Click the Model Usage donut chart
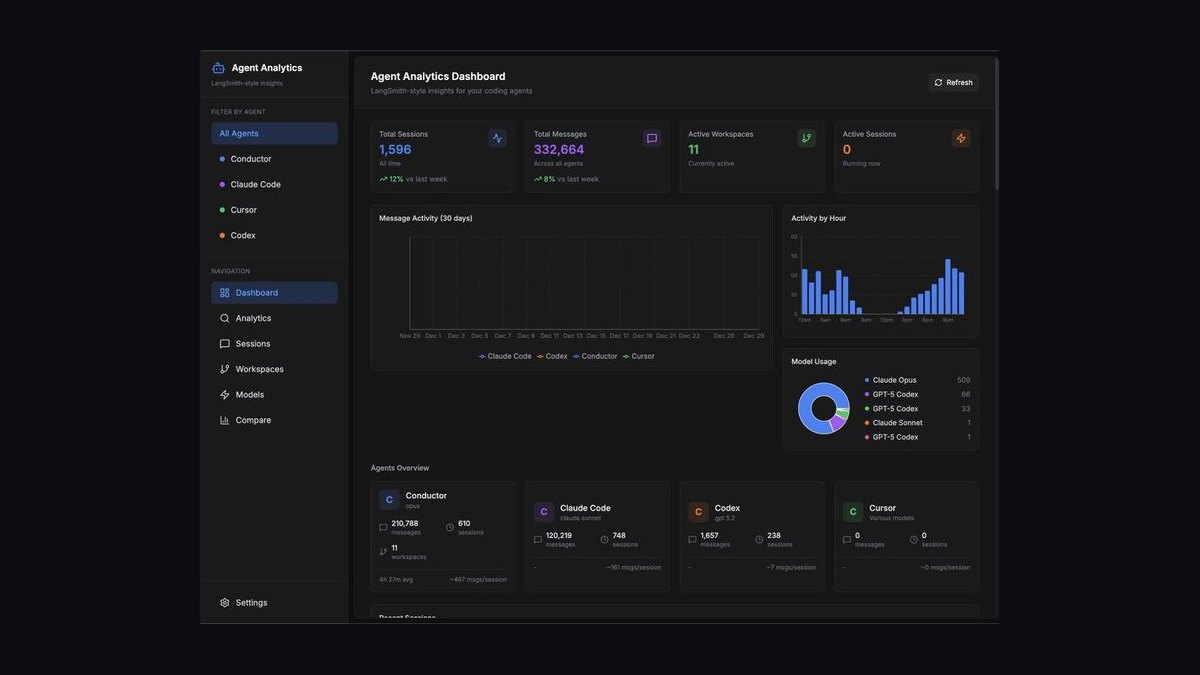 pyautogui.click(x=824, y=408)
